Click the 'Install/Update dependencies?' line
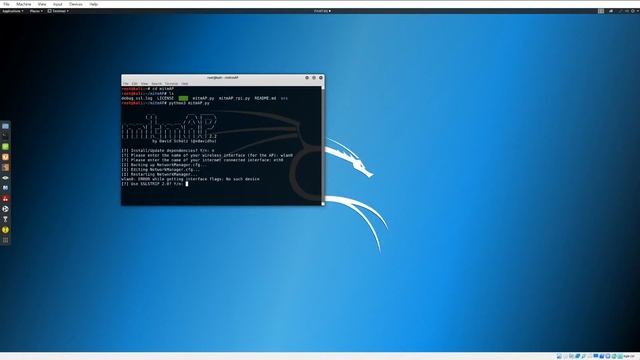 (x=168, y=151)
